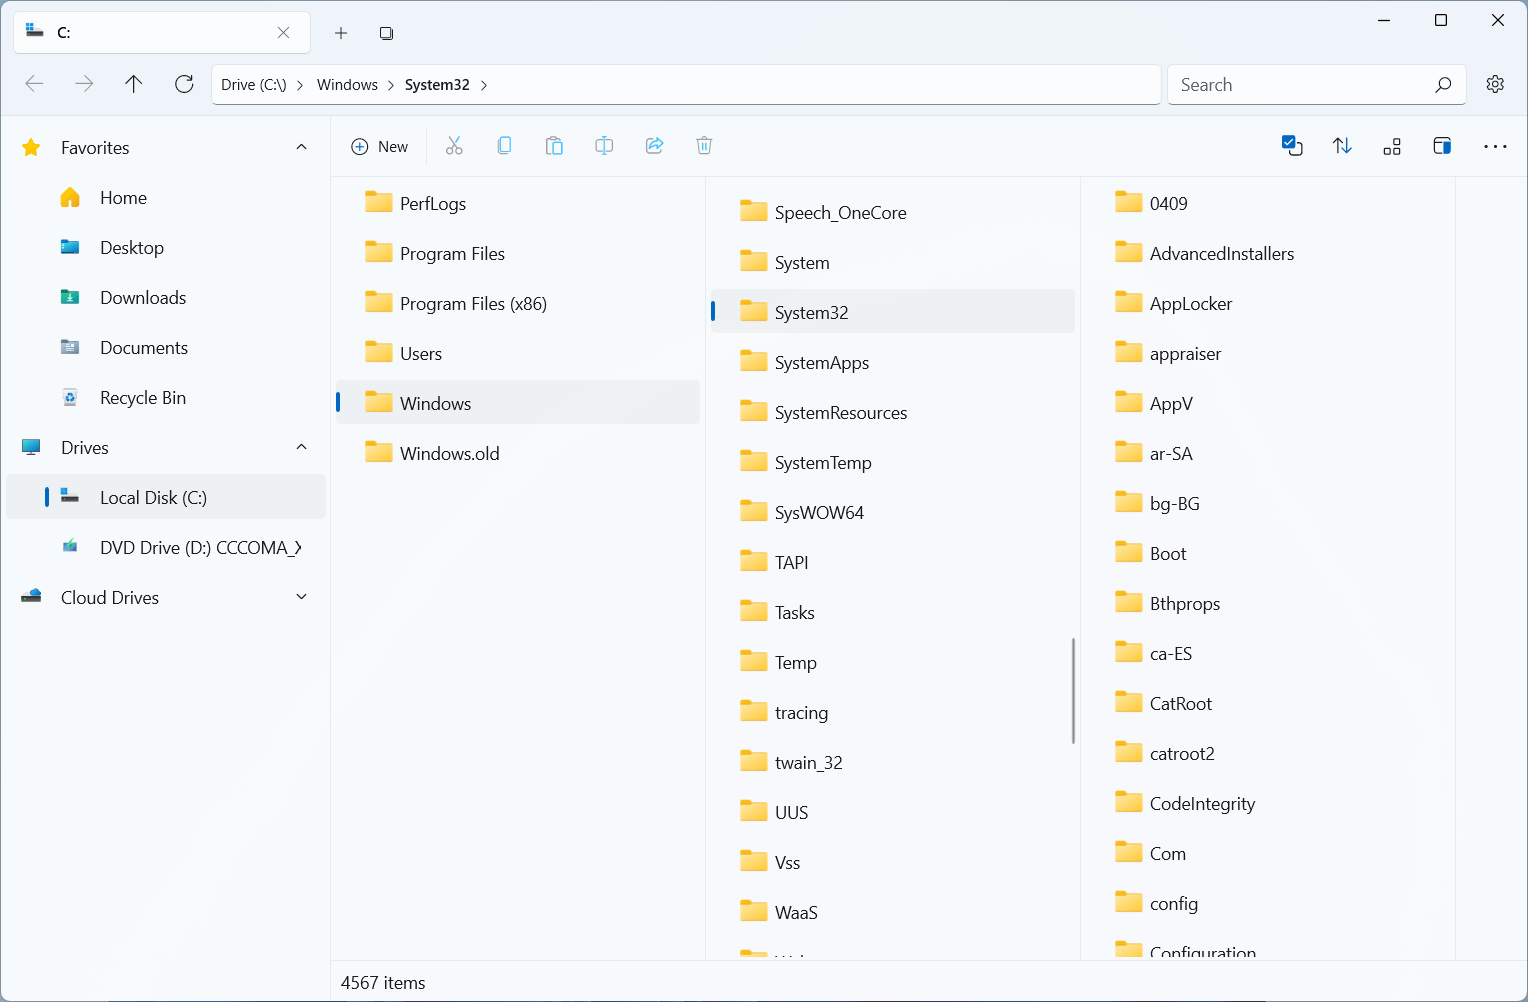Image resolution: width=1528 pixels, height=1002 pixels.
Task: Click chevron after Windows in path bar
Action: click(391, 86)
